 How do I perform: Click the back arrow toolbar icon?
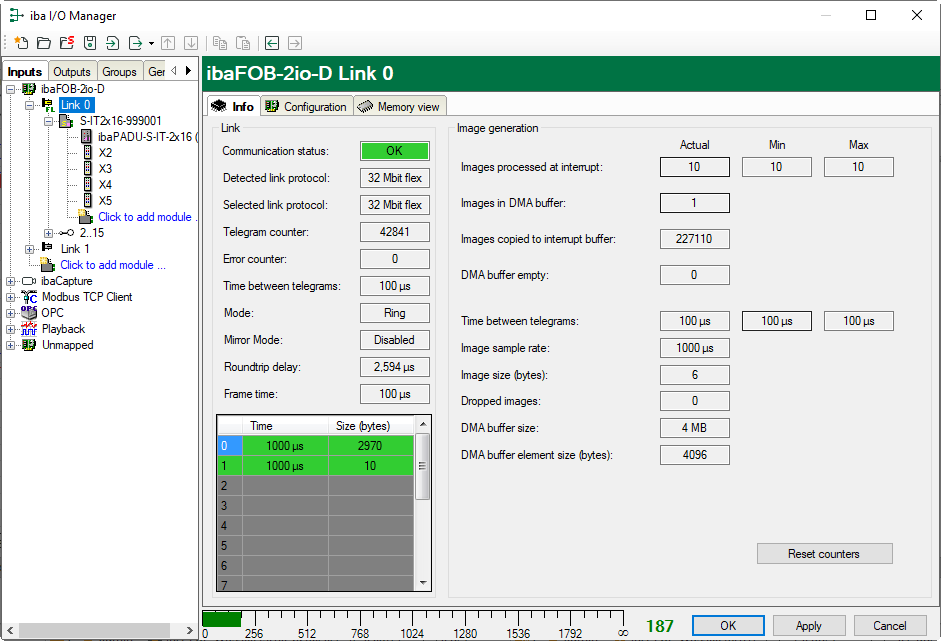tap(272, 43)
